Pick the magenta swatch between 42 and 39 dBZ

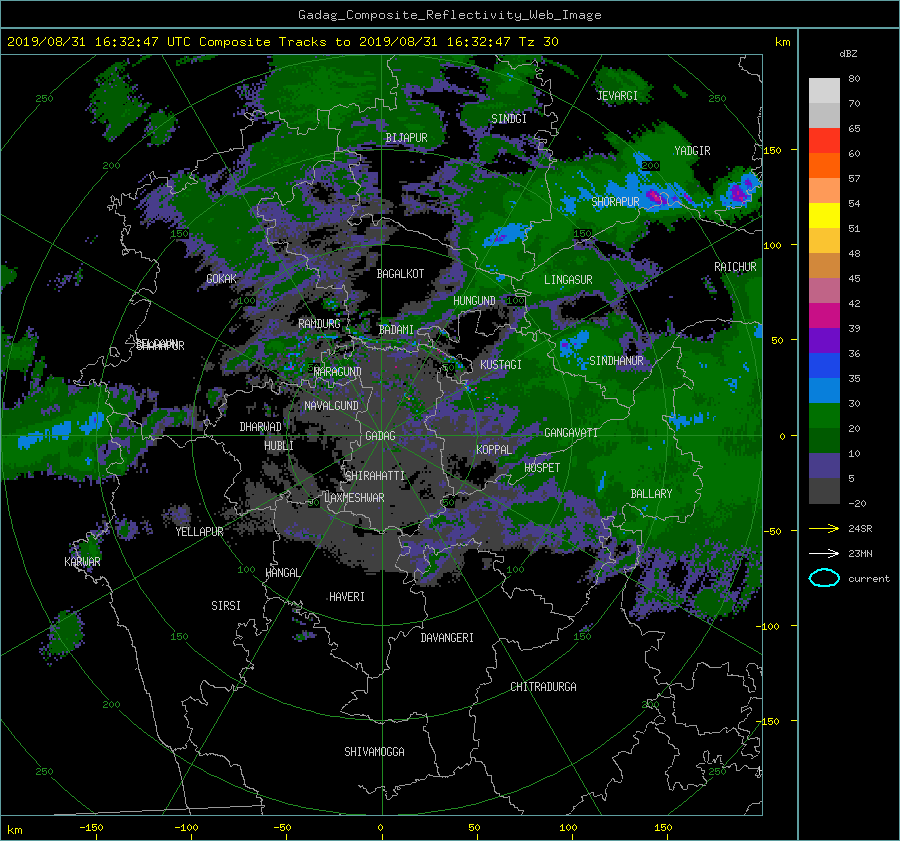(824, 315)
